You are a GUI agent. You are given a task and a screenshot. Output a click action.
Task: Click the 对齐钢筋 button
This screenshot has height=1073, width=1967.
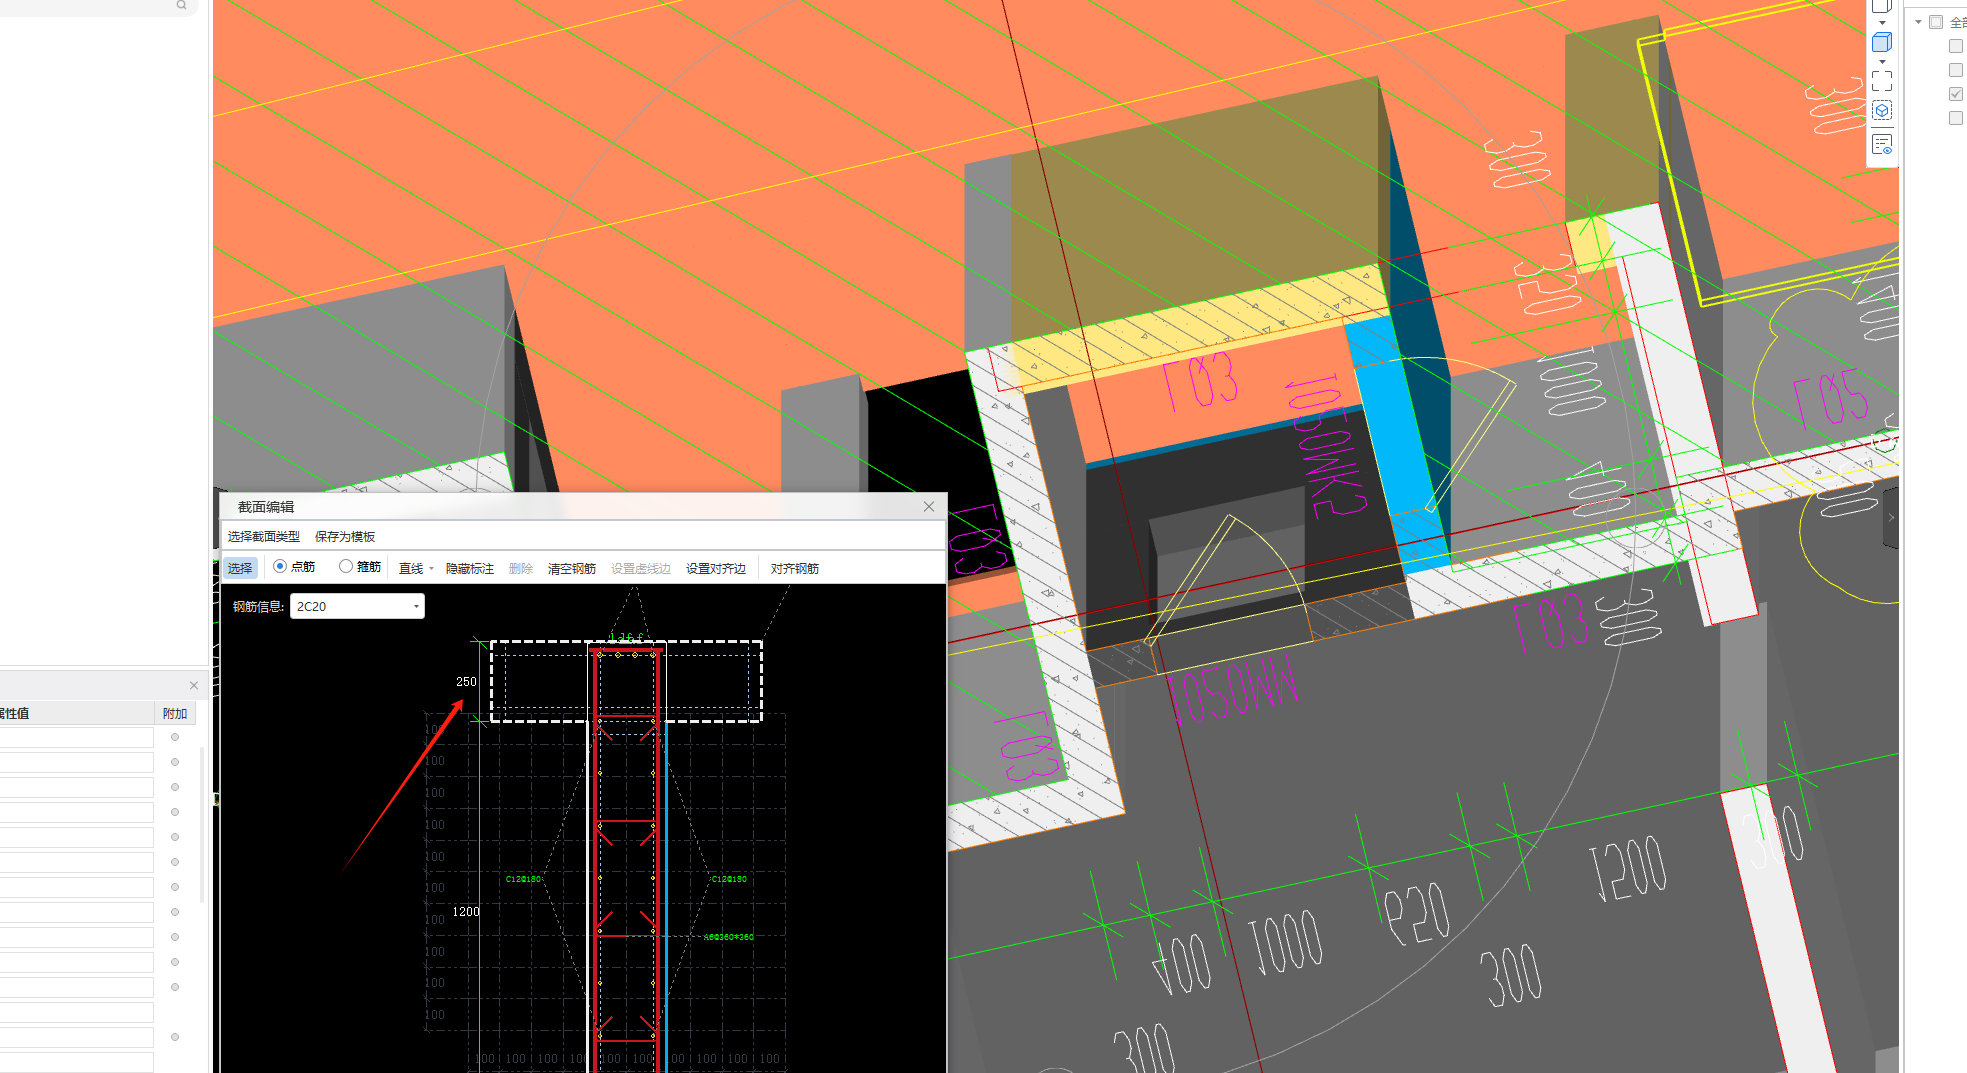point(795,568)
